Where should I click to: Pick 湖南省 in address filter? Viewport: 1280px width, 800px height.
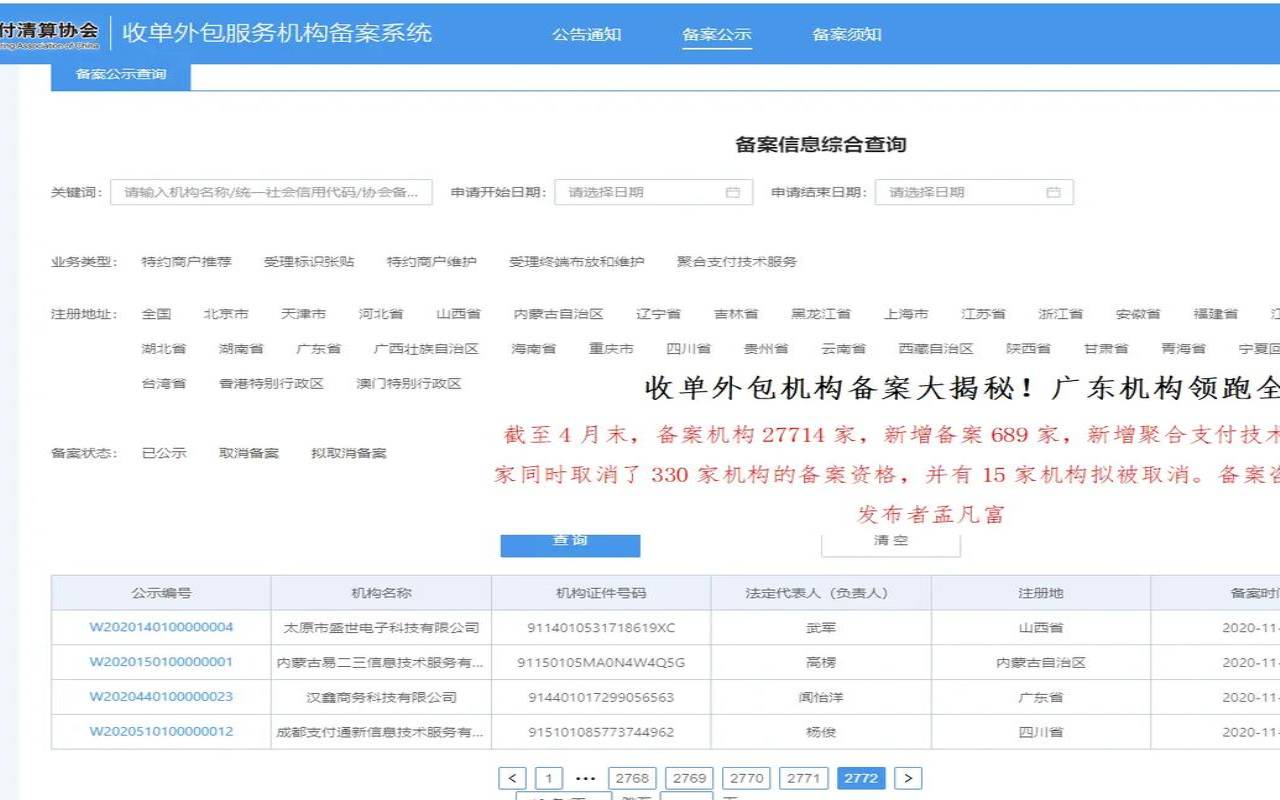[x=241, y=349]
